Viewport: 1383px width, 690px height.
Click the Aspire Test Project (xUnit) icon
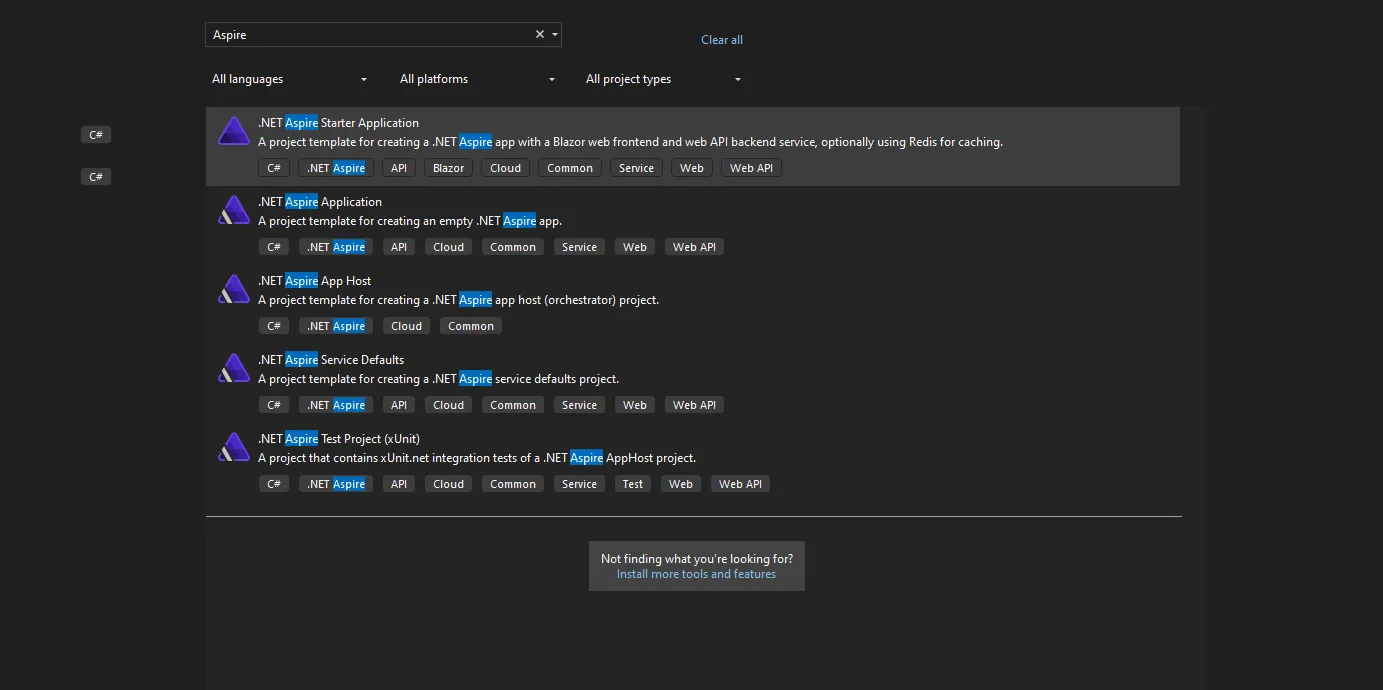233,448
